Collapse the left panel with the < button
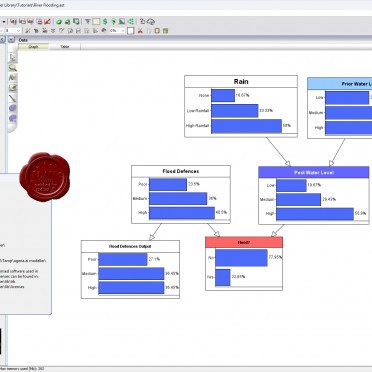The image size is (372, 372). point(2,40)
